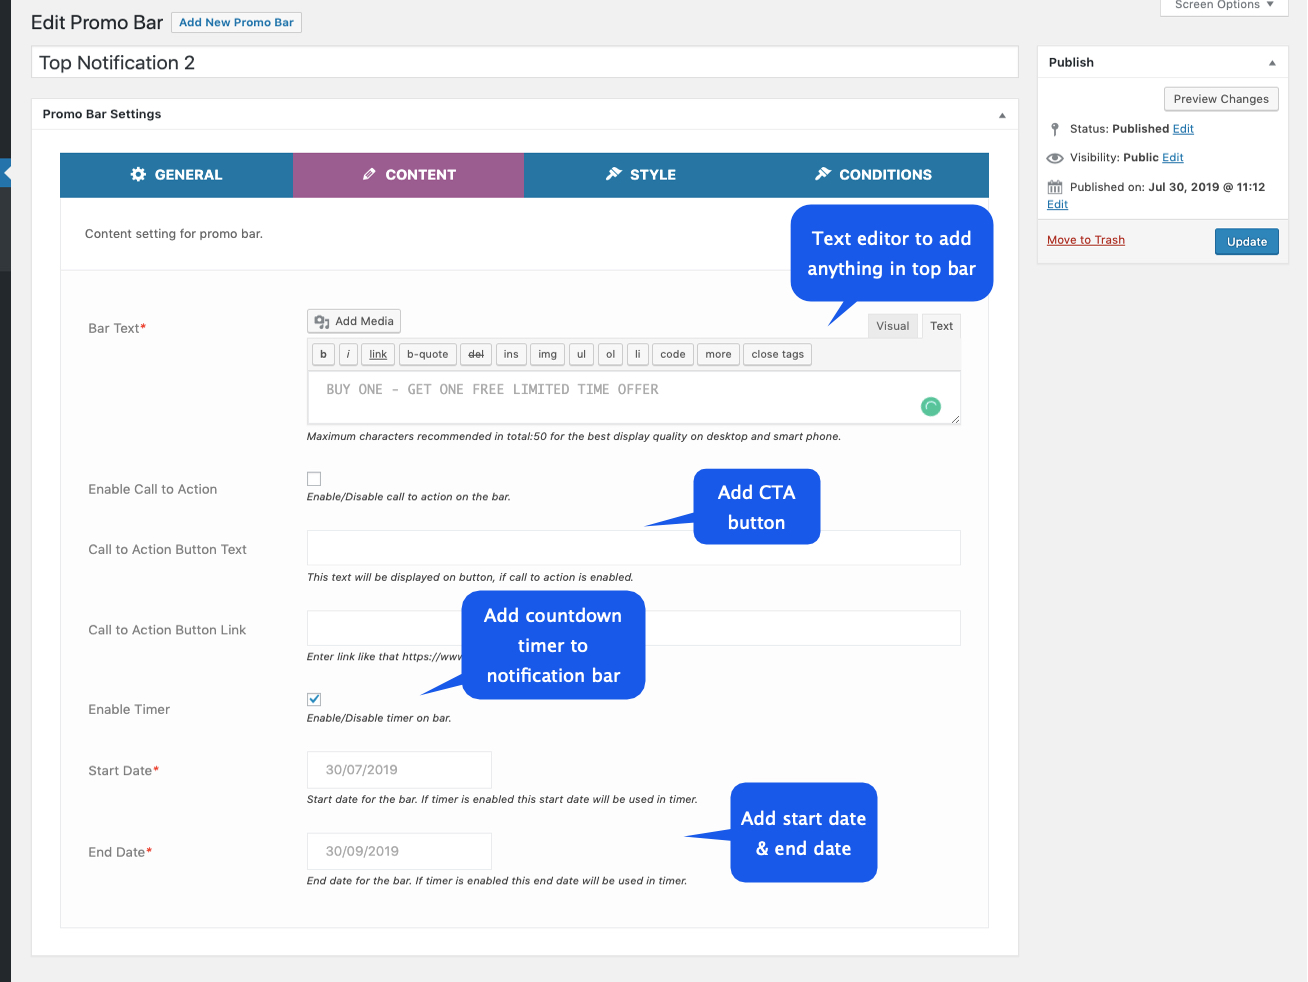Edit the Public visibility setting
Viewport: 1308px width, 982px height.
click(x=1173, y=158)
